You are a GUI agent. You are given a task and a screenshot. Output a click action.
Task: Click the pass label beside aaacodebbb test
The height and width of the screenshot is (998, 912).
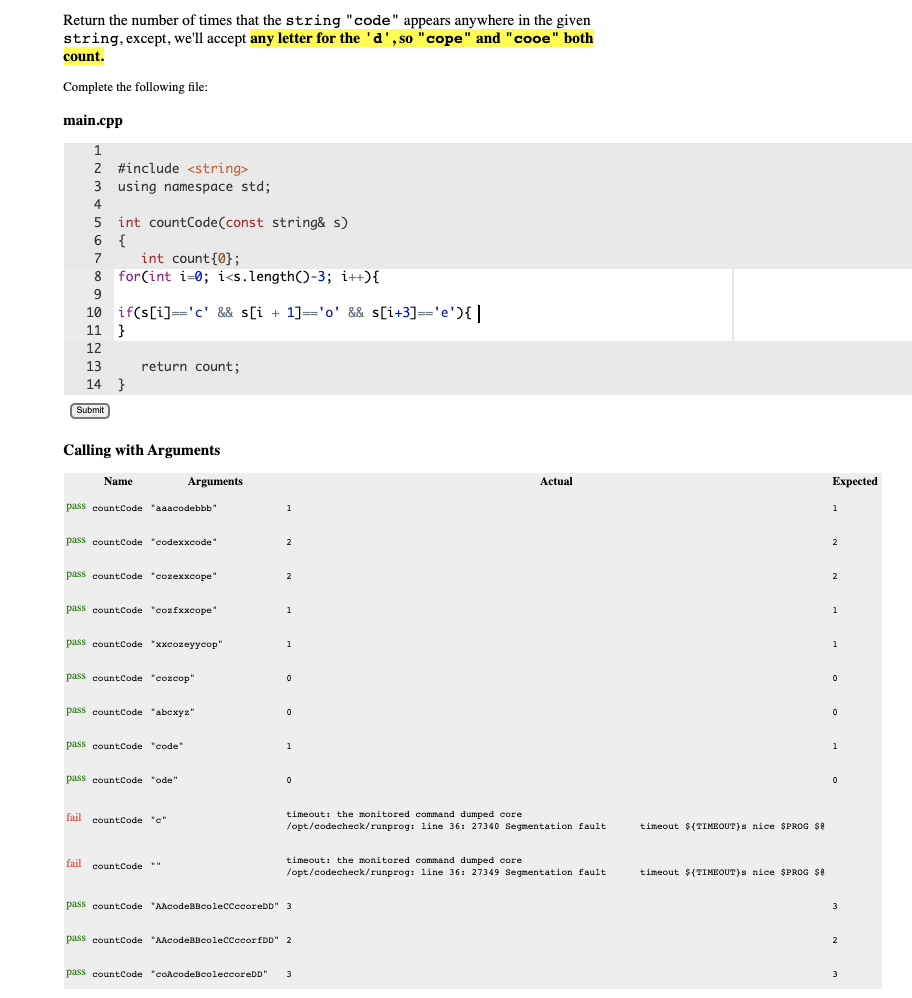pos(75,507)
